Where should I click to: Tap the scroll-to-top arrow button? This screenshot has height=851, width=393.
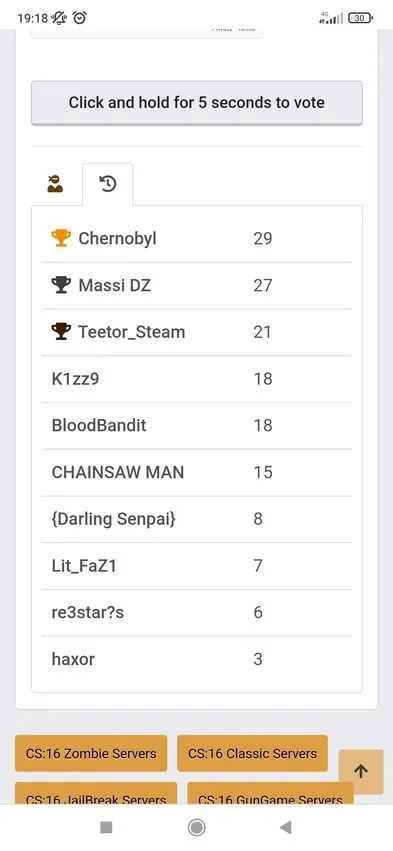pos(361,772)
